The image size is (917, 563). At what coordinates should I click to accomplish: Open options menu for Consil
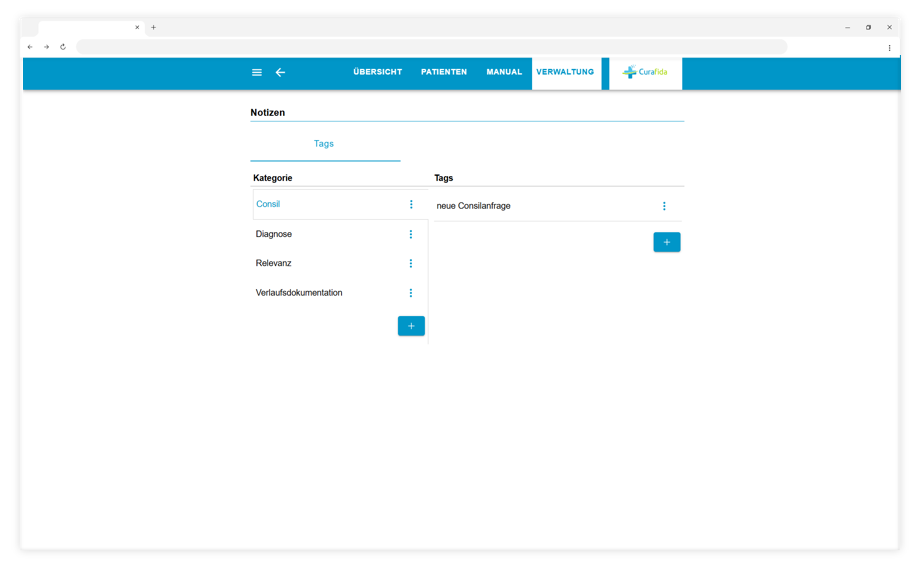coord(411,204)
